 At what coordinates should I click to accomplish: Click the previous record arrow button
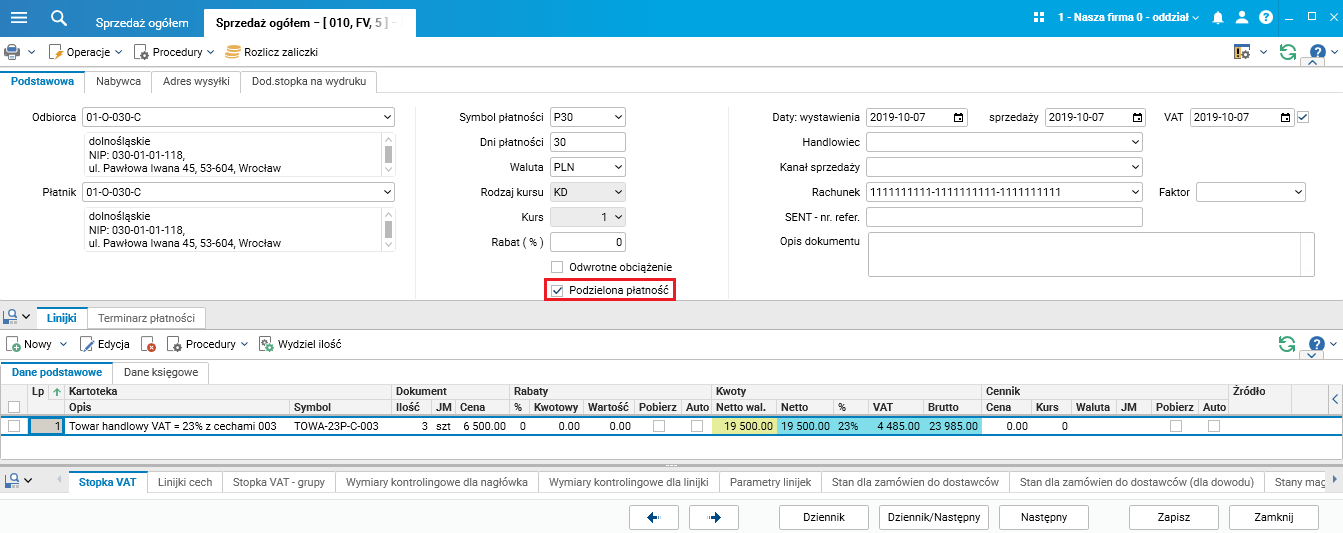click(x=654, y=517)
